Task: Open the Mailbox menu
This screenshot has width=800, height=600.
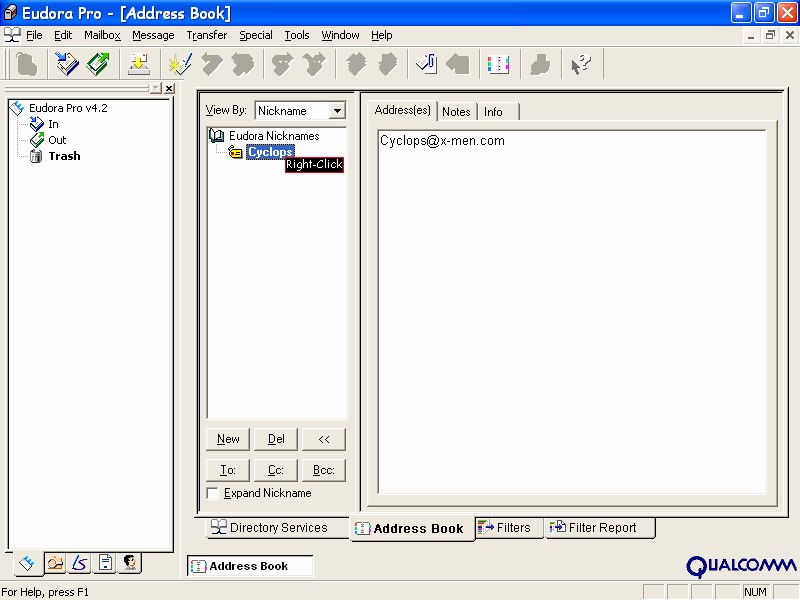Action: (102, 35)
